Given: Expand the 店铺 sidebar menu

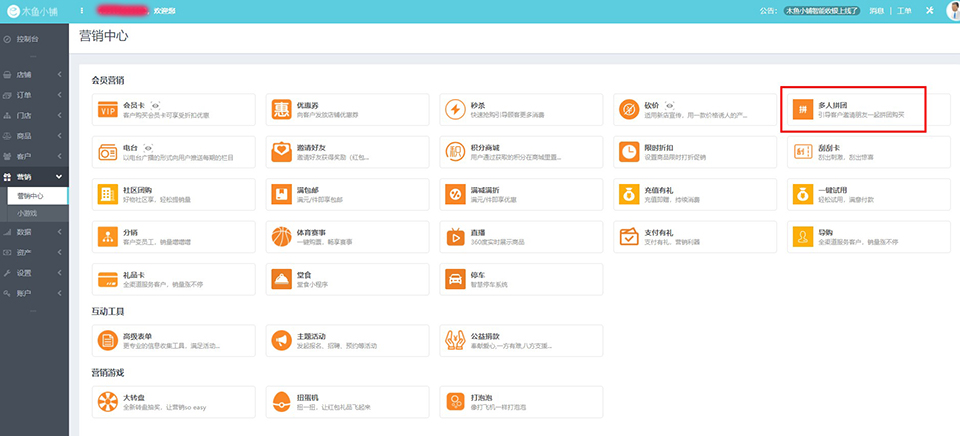Looking at the screenshot, I should coord(33,75).
